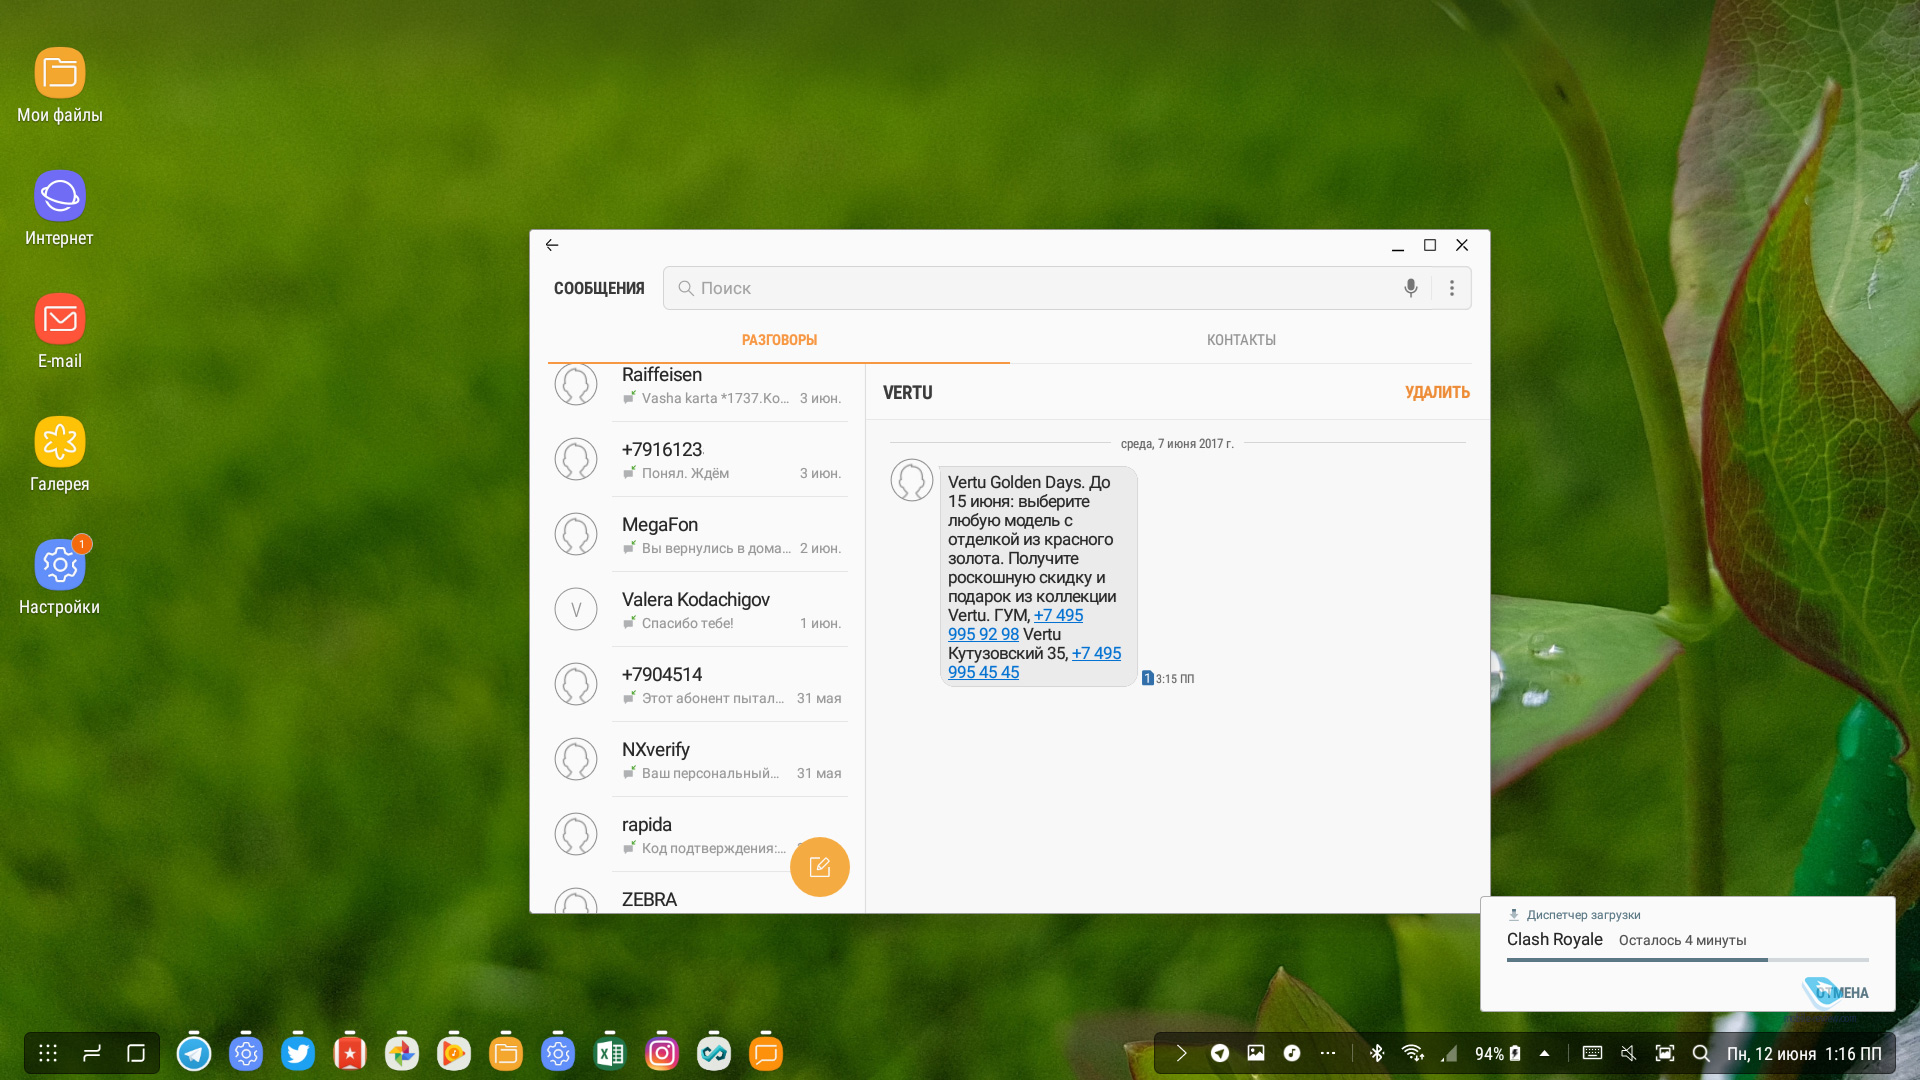Toggle the muted sound icon
Viewport: 1920px width, 1080px height.
tap(1629, 1053)
